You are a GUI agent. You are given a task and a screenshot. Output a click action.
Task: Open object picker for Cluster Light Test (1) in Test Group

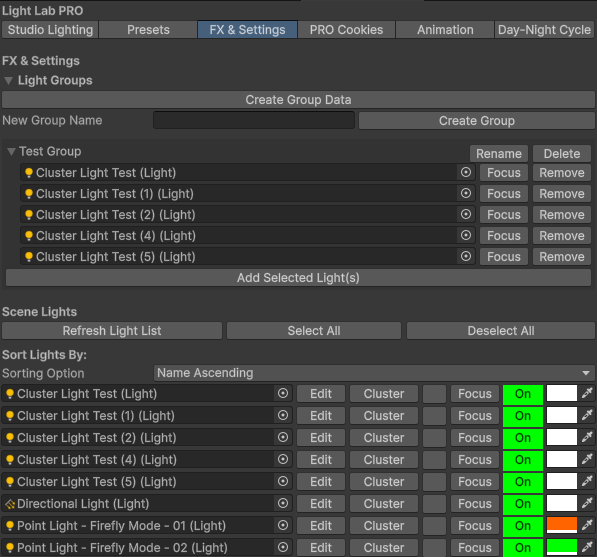pos(466,193)
